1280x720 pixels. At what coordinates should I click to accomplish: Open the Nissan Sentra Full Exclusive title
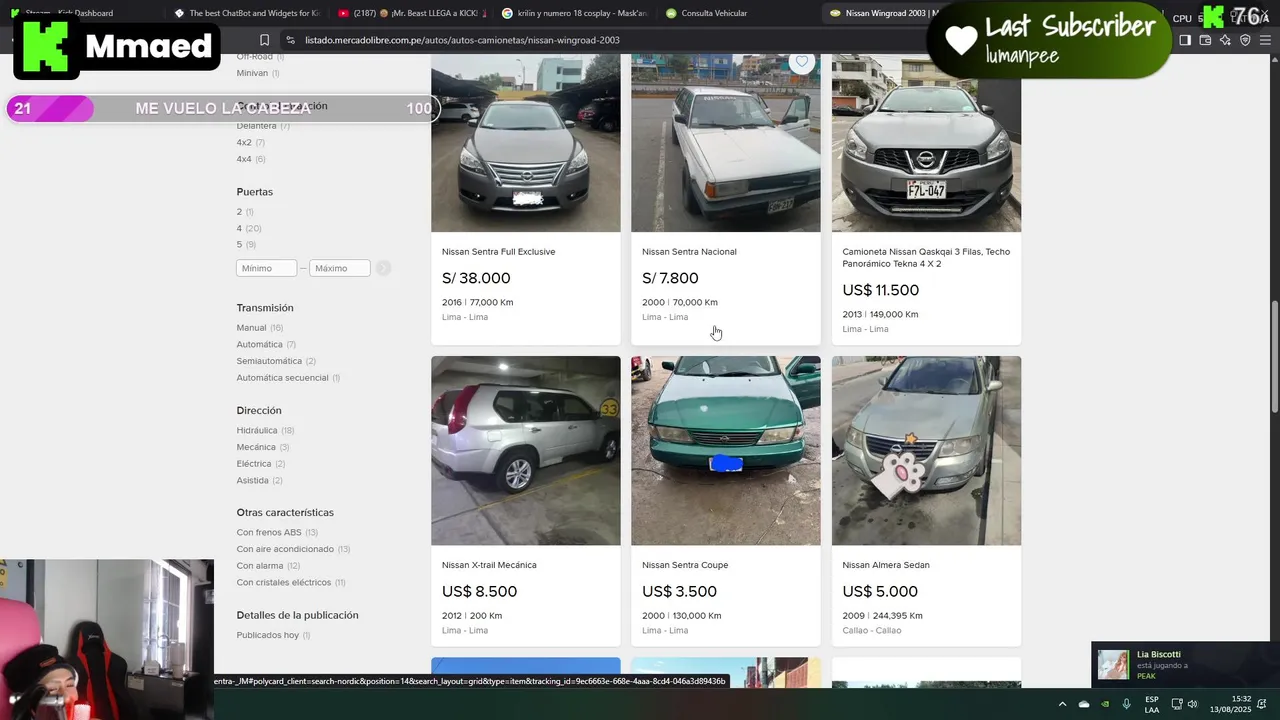pos(498,252)
